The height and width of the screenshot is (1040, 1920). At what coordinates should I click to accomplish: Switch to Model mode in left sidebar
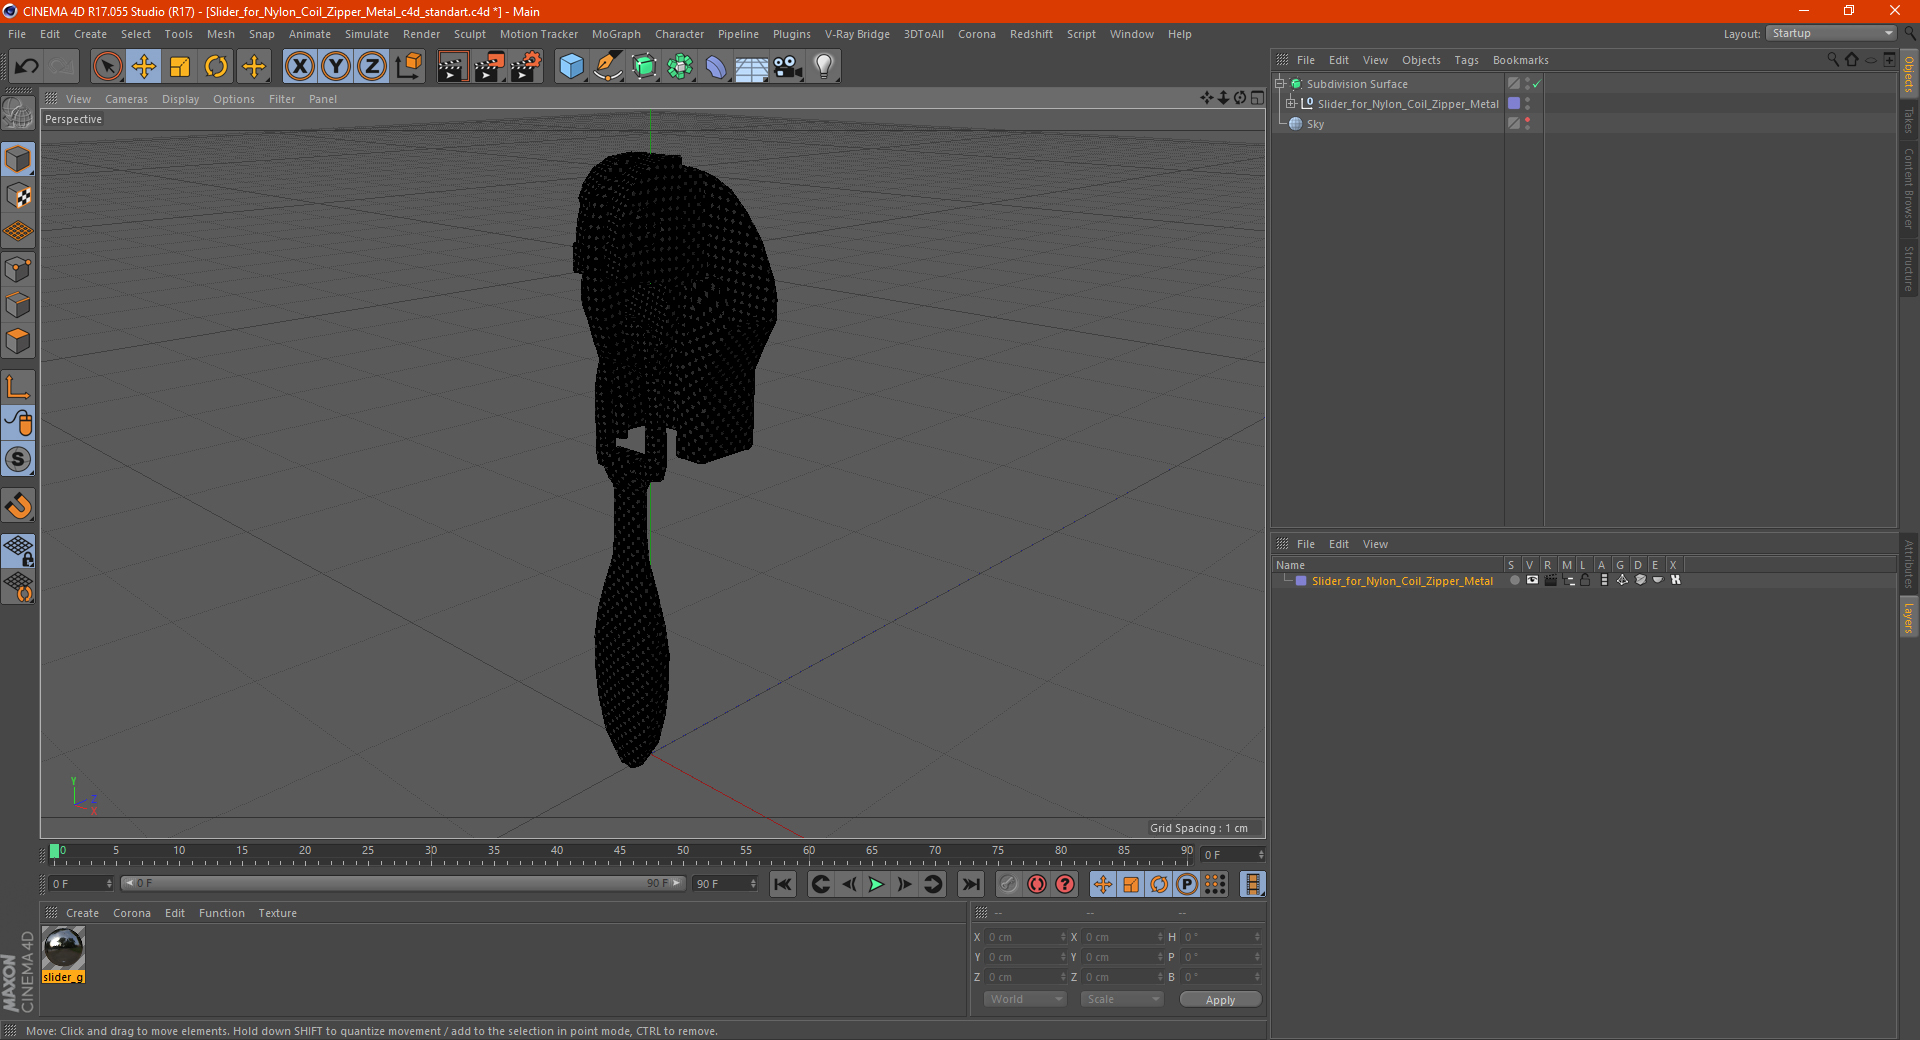19,160
